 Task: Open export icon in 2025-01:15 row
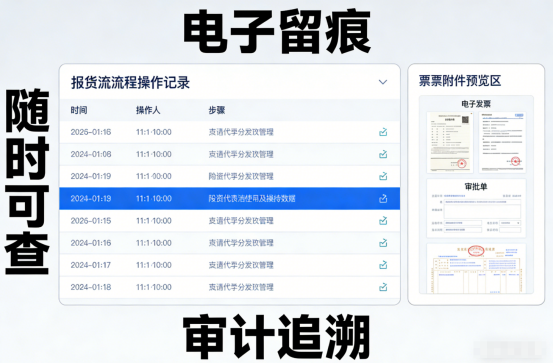click(383, 221)
